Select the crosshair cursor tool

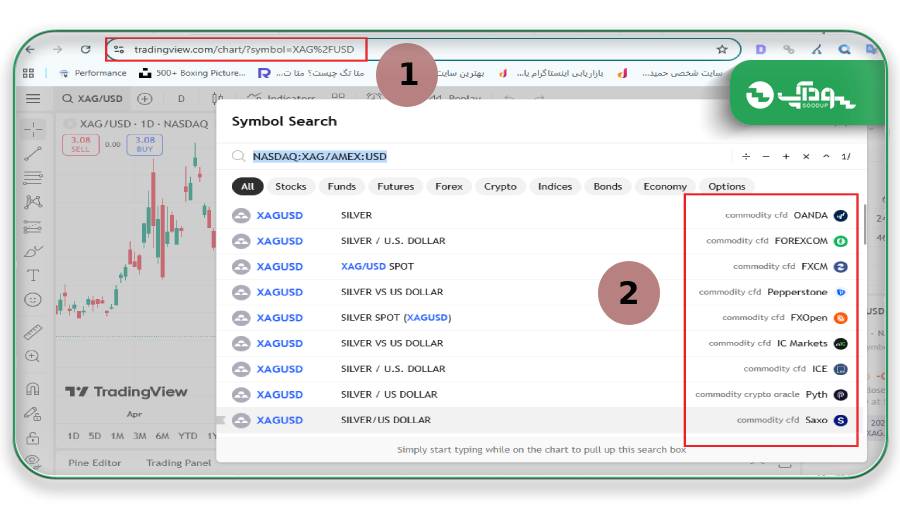click(33, 129)
